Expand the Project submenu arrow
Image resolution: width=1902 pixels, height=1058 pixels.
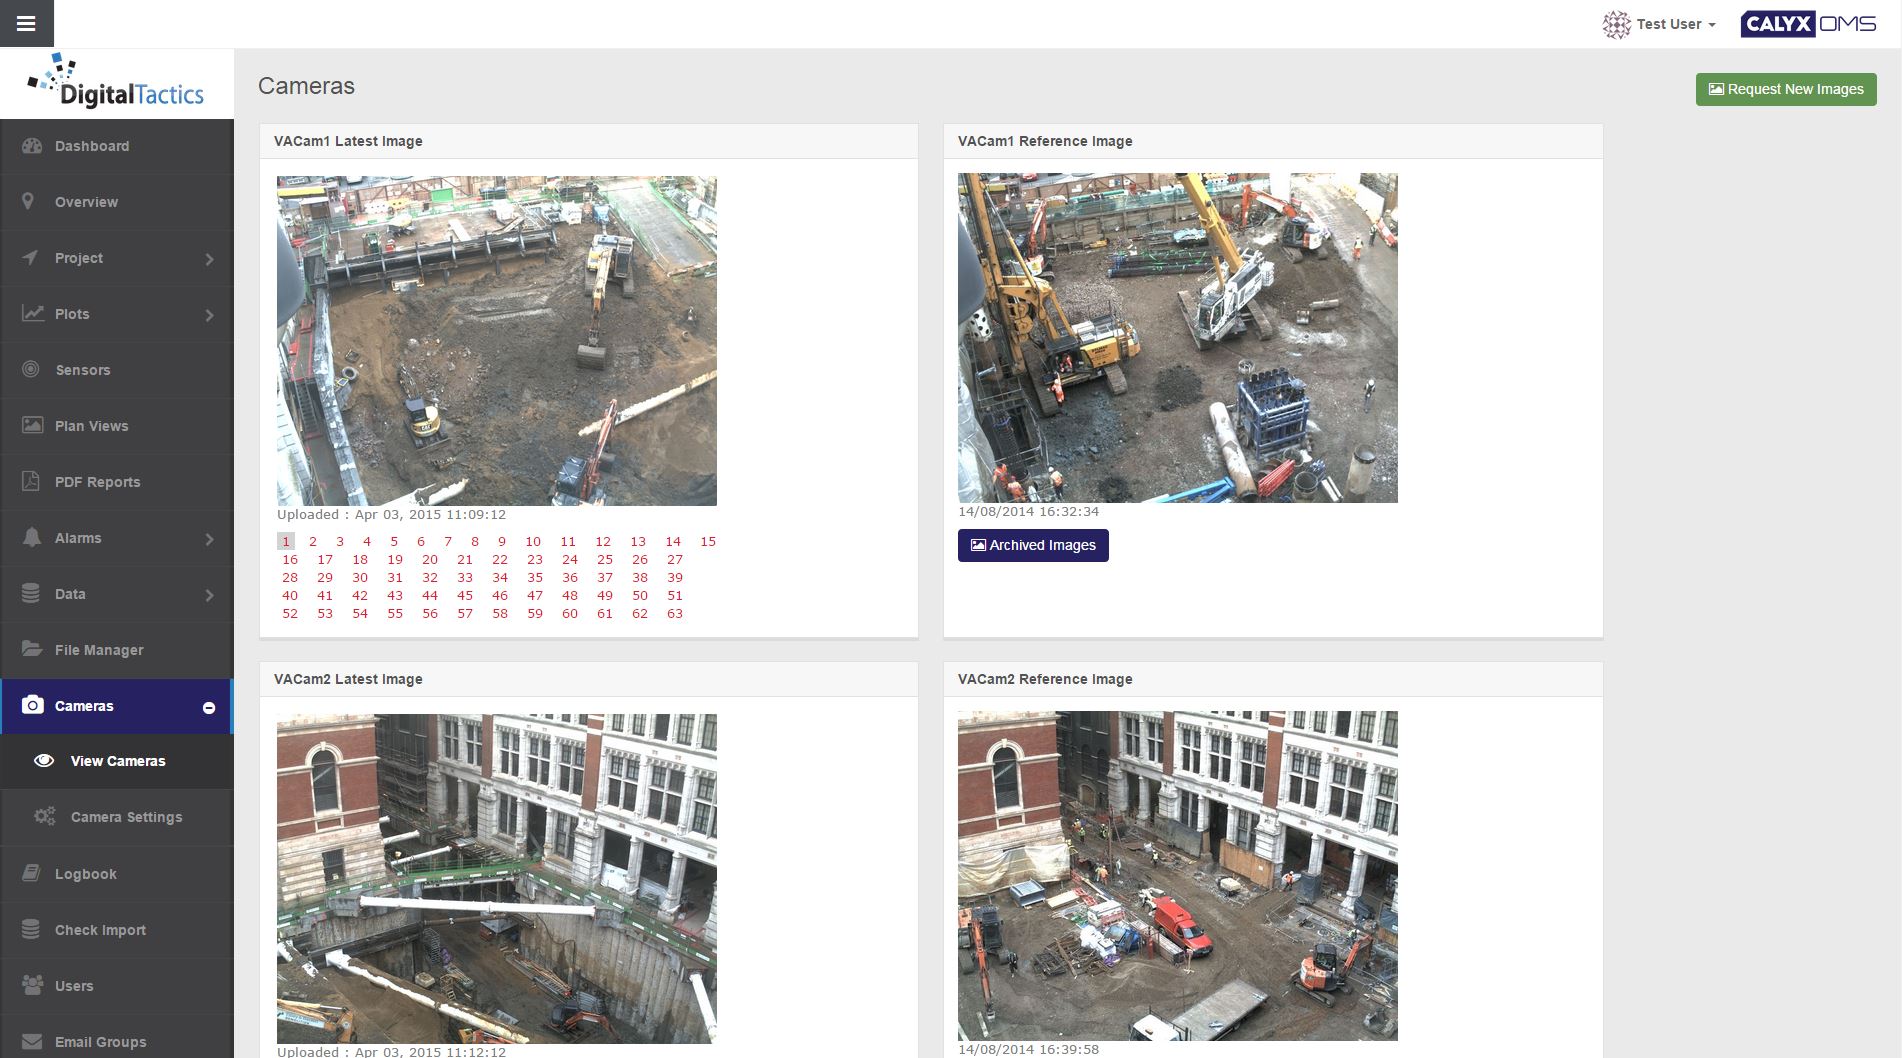(x=209, y=259)
